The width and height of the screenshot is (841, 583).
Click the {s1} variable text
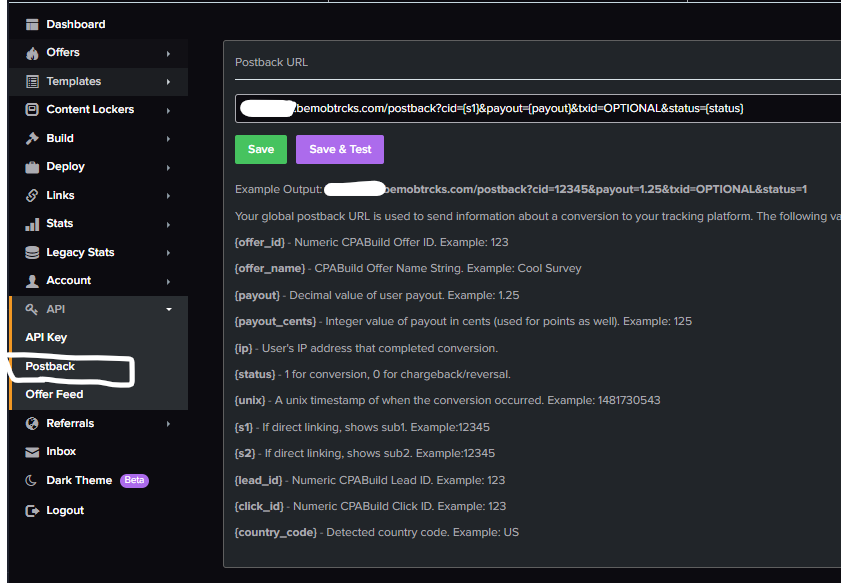coord(244,427)
